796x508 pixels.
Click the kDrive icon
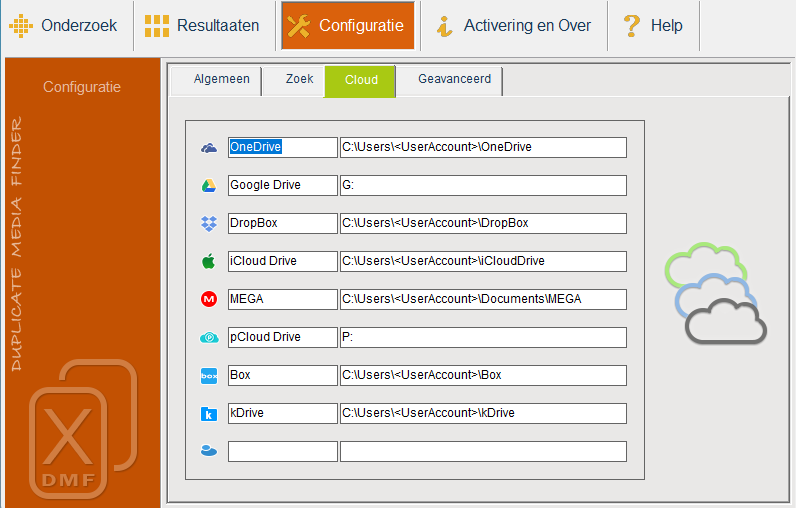[209, 414]
